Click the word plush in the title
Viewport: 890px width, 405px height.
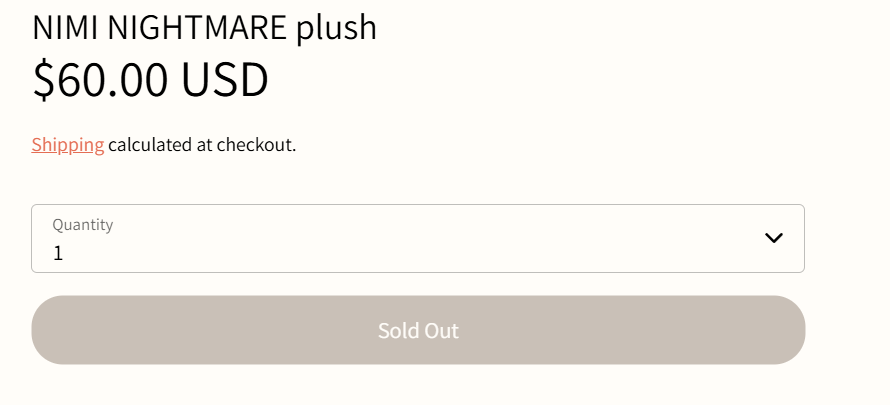(x=336, y=28)
